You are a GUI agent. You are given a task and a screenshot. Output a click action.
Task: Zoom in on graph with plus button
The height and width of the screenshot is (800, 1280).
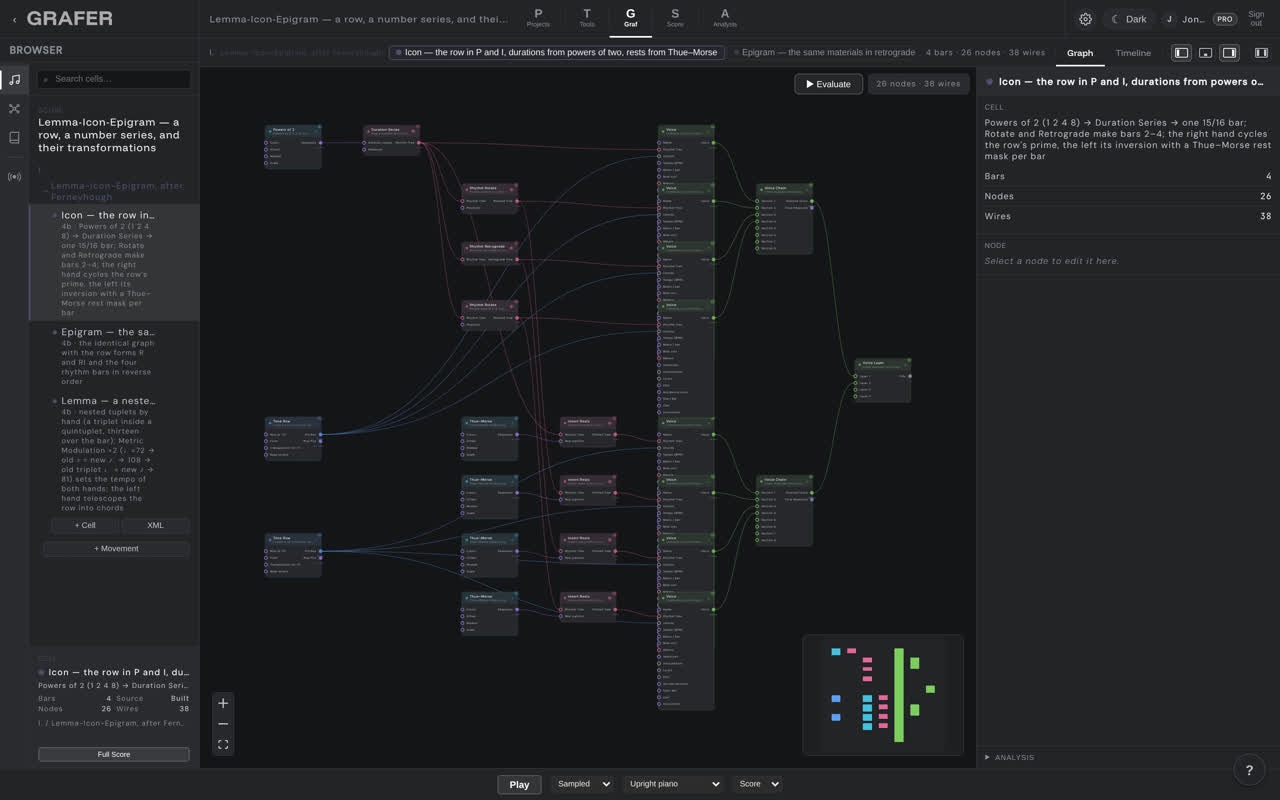(223, 703)
